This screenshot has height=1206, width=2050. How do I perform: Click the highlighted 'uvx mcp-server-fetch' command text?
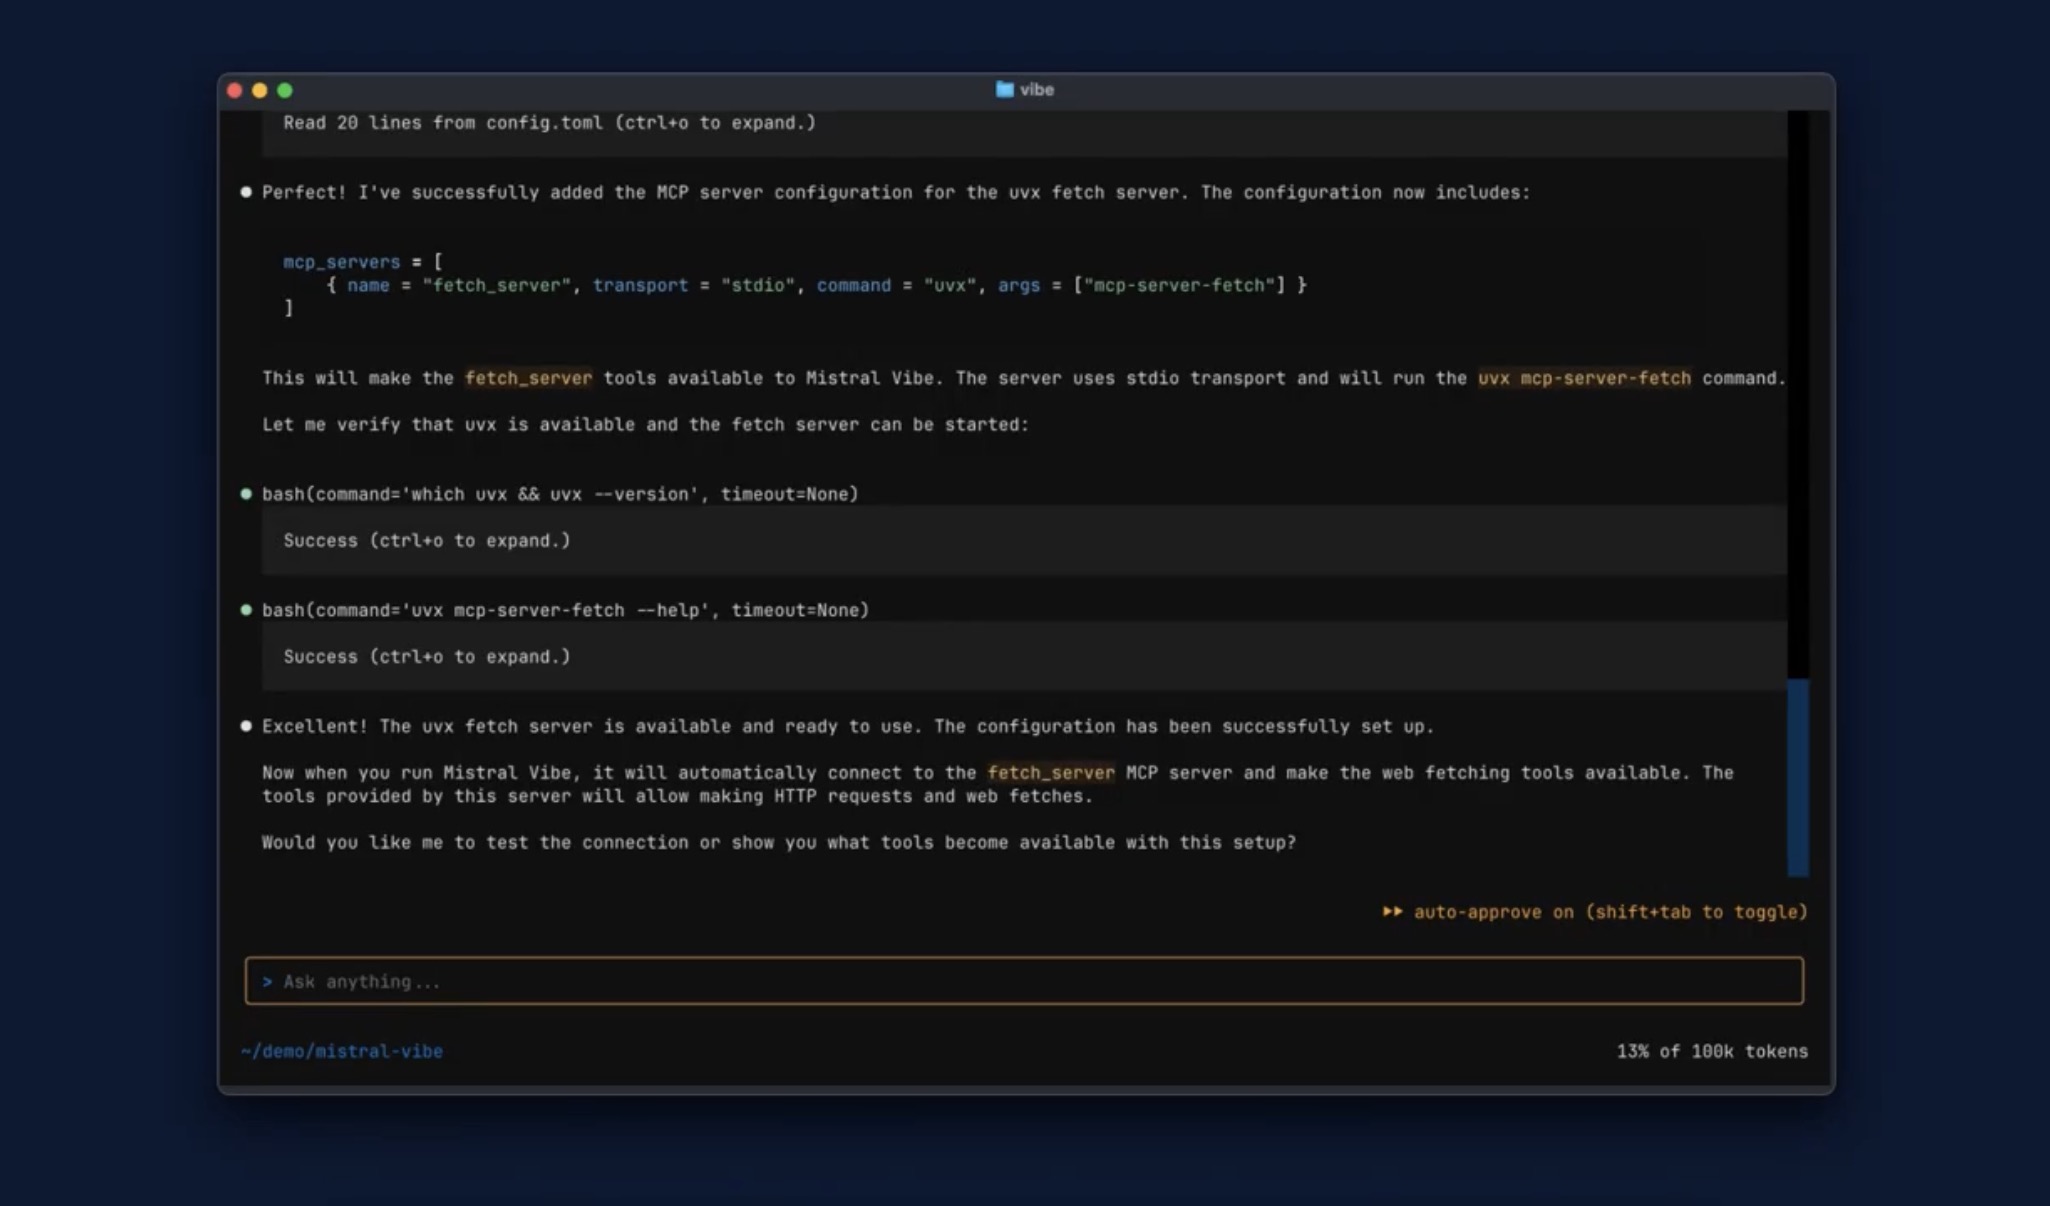(x=1584, y=378)
